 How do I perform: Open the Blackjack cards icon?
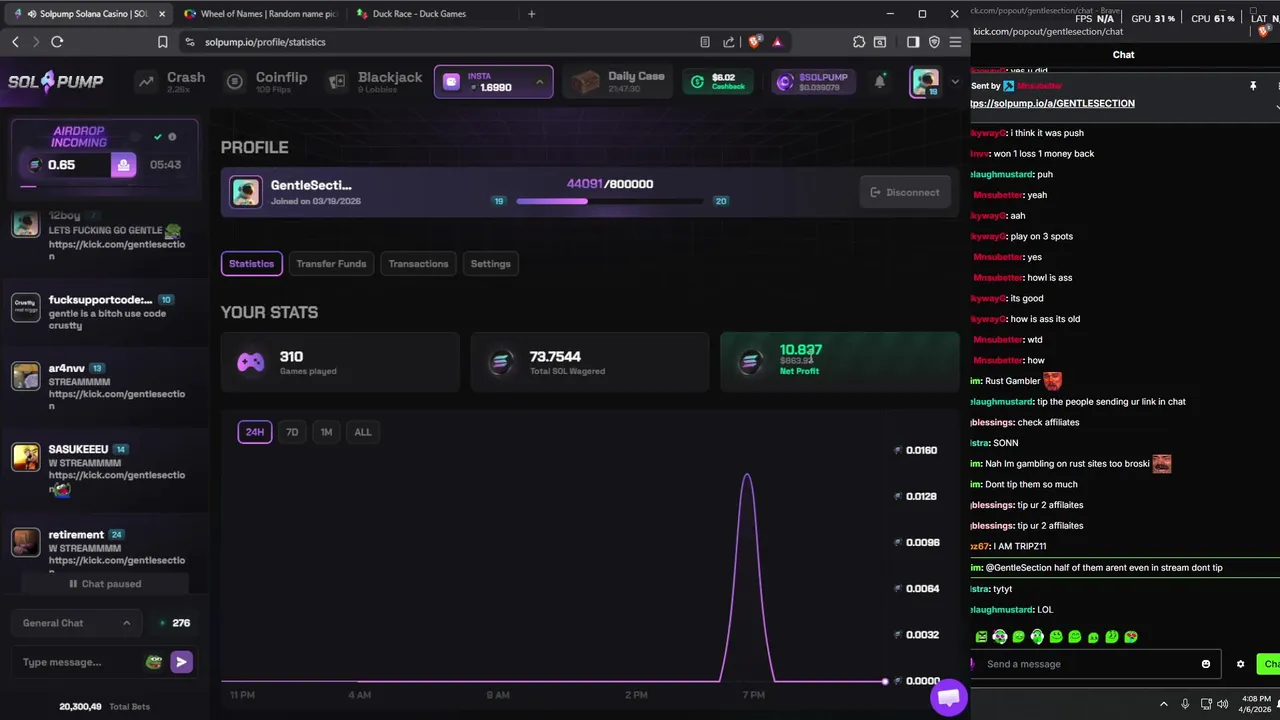point(337,82)
